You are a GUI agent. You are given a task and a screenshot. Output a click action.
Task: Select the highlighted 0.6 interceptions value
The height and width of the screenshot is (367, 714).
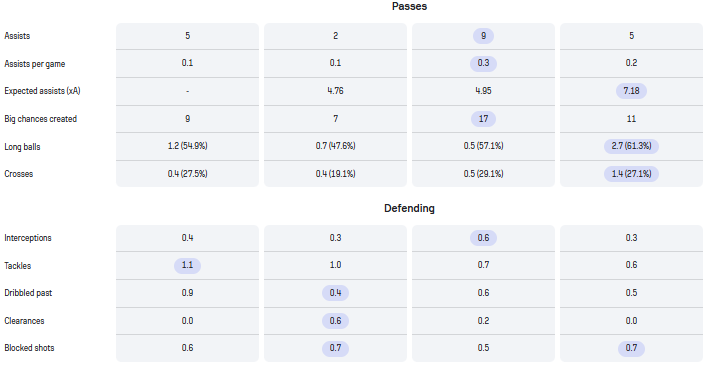(x=483, y=238)
